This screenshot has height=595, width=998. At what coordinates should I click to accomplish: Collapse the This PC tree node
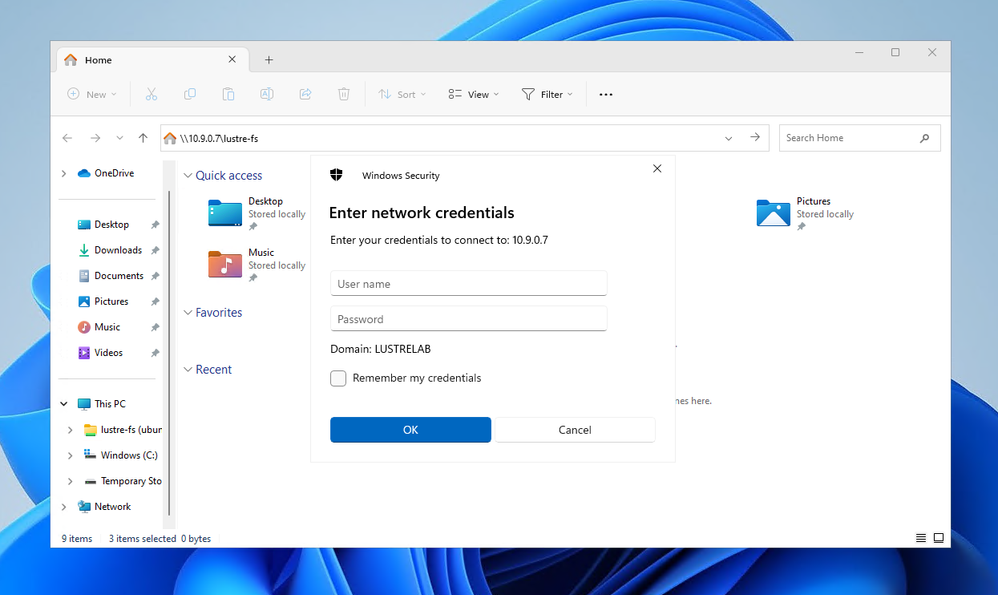(x=64, y=403)
